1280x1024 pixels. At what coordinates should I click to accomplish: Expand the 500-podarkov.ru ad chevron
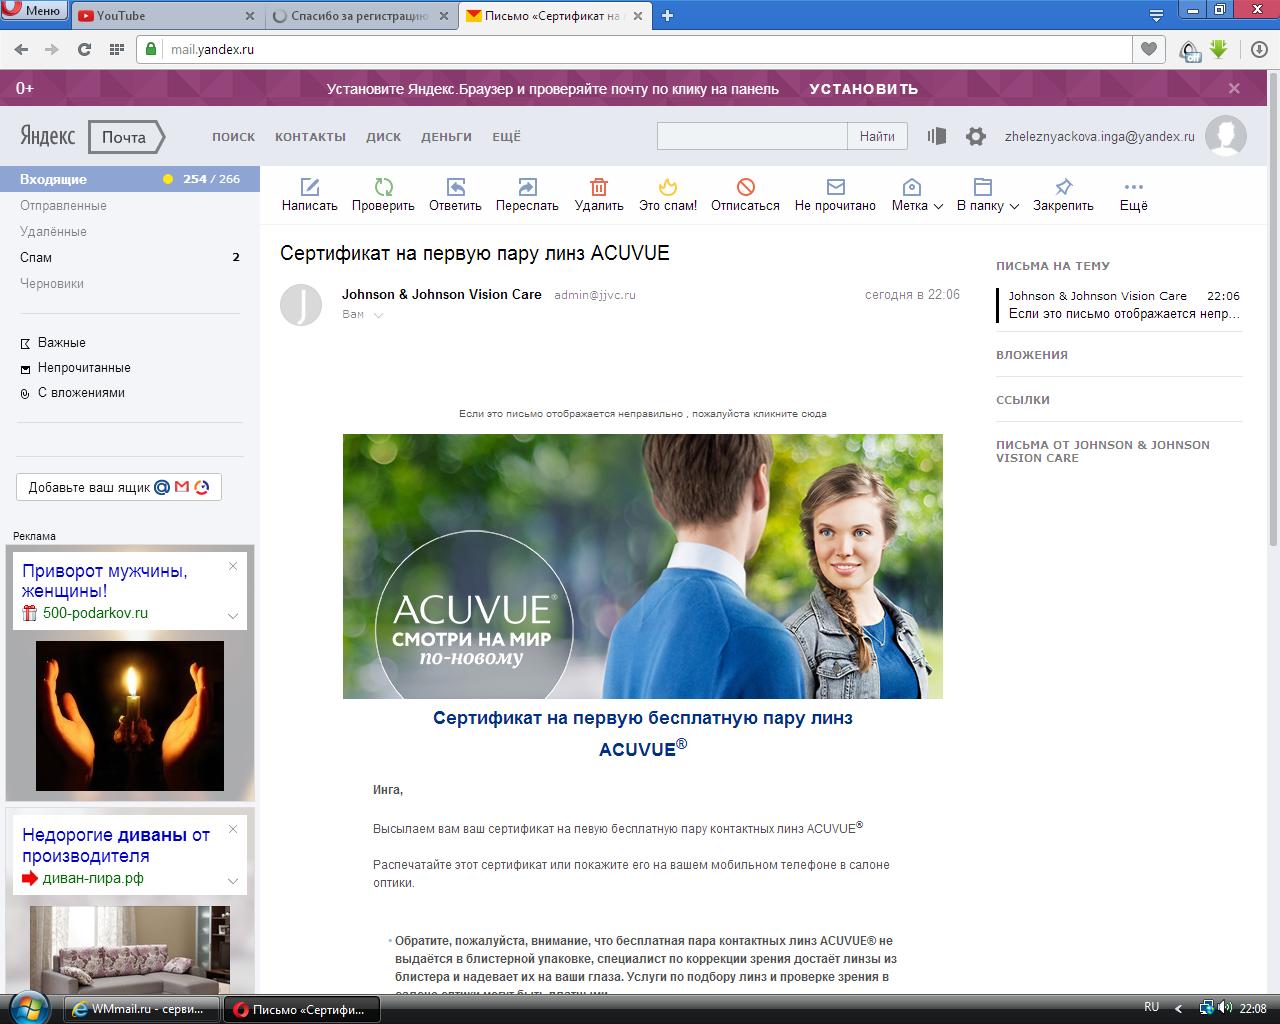(233, 616)
